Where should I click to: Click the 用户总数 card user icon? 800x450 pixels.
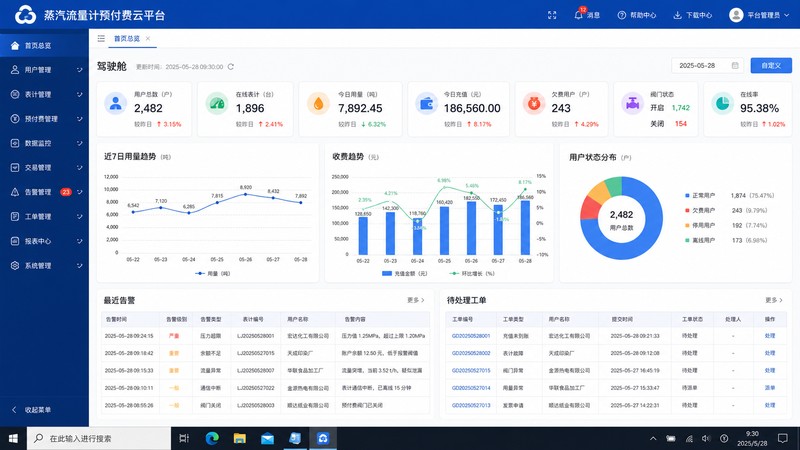116,104
